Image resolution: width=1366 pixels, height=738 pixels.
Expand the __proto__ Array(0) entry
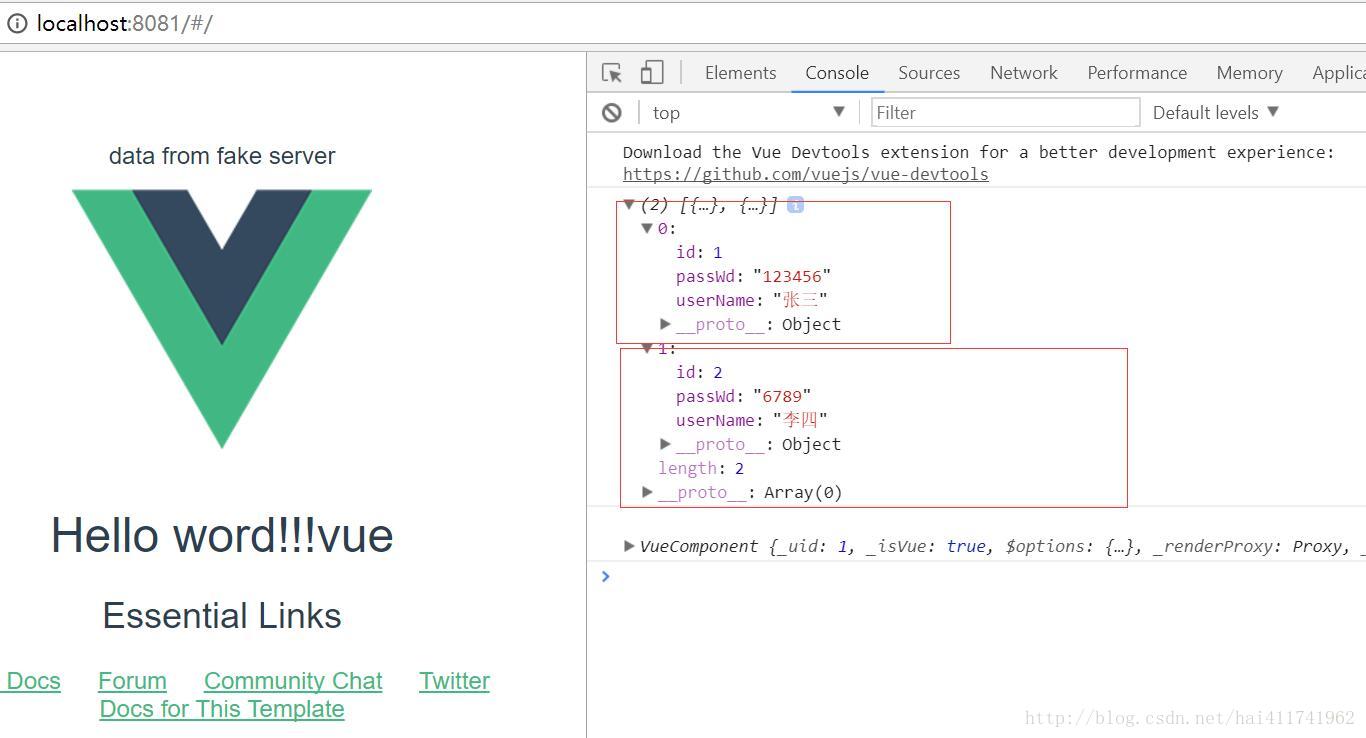647,492
